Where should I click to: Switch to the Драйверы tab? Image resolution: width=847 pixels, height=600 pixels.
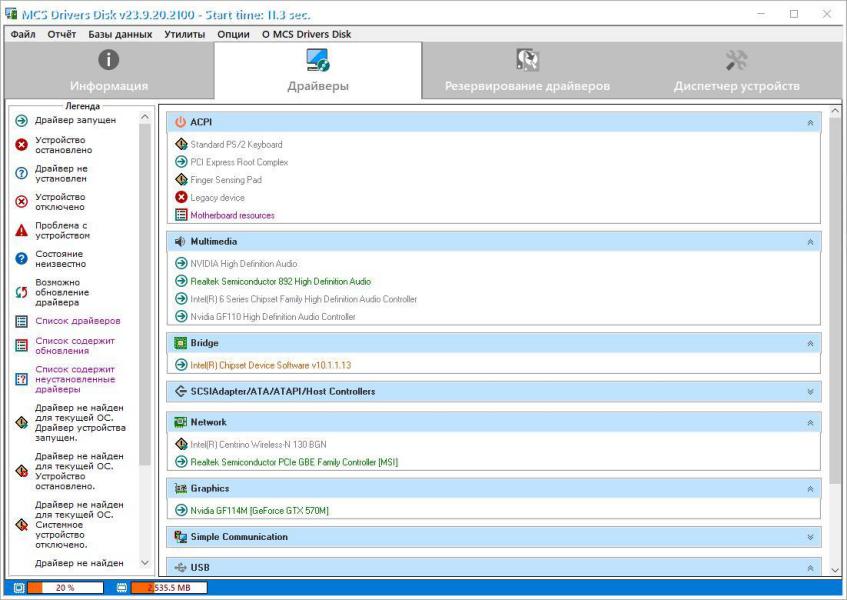click(318, 71)
